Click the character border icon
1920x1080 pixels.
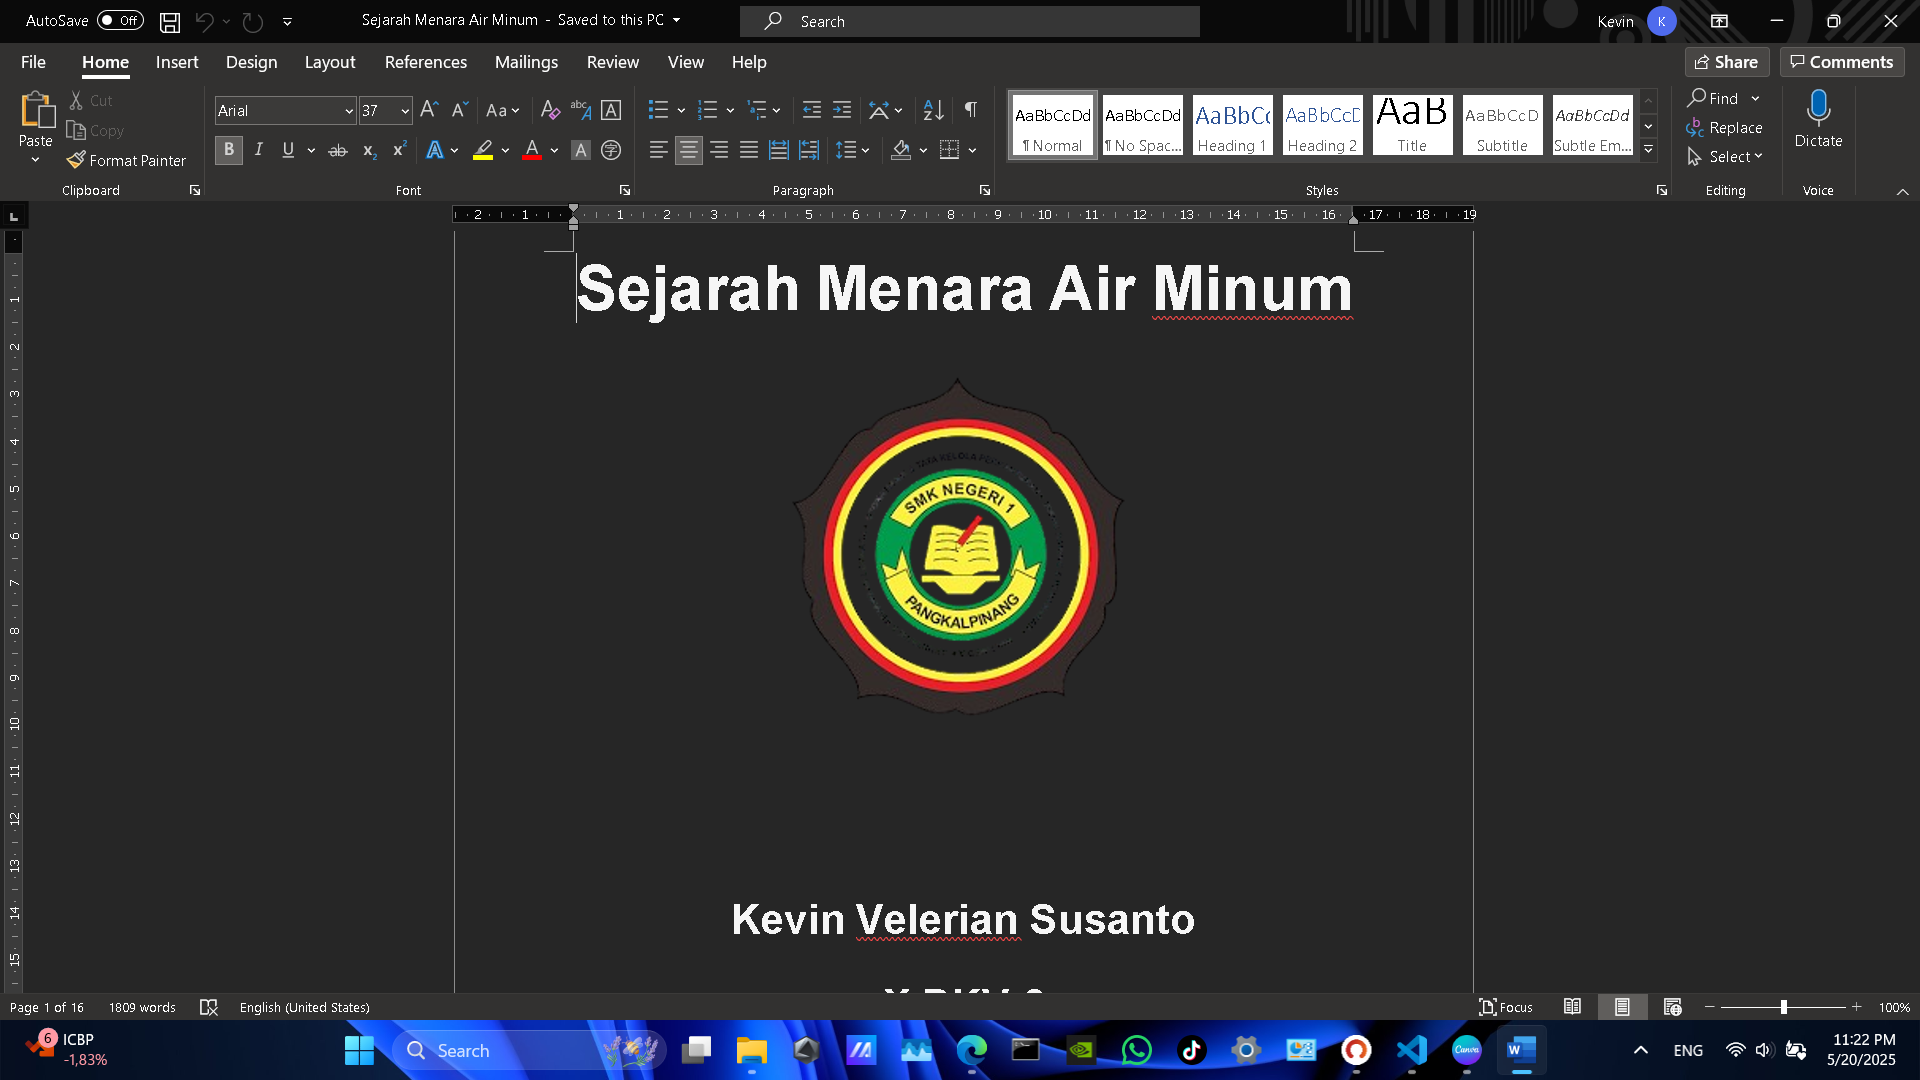(x=611, y=110)
